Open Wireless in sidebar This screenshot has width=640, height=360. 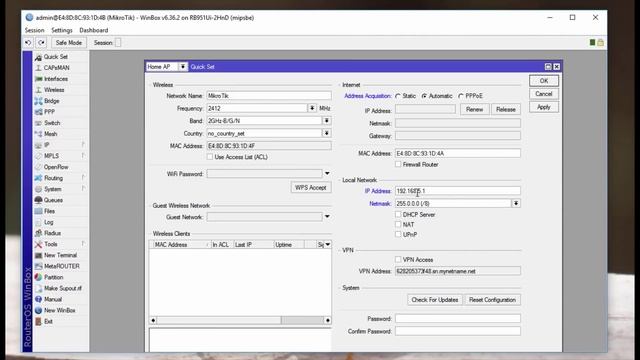(54, 90)
